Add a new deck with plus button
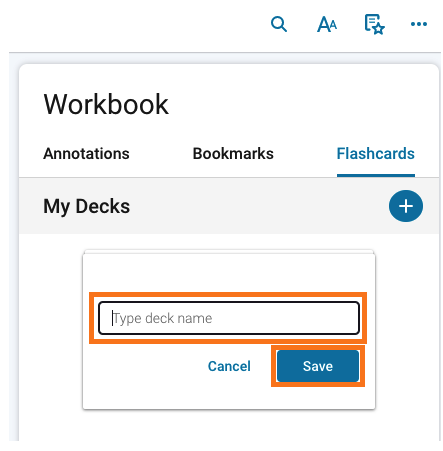 (x=406, y=206)
